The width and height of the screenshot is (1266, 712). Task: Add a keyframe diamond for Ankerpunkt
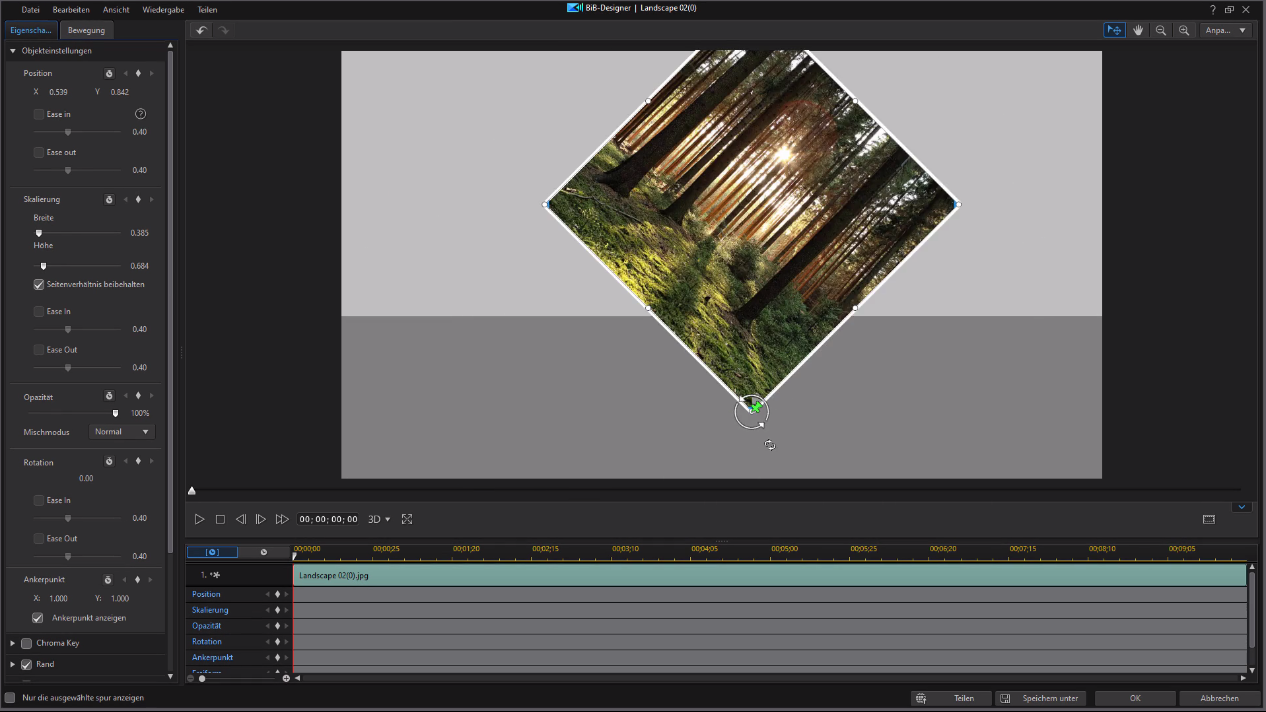(x=138, y=579)
